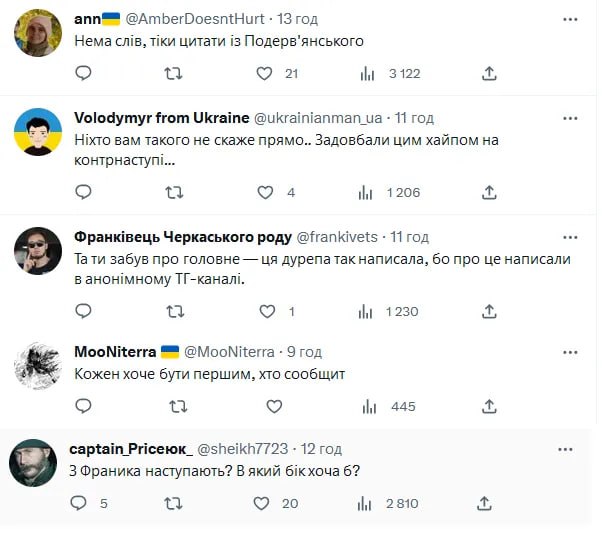This screenshot has width=602, height=537.
Task: Reply to MooNiterra's tweet
Action: pos(83,406)
